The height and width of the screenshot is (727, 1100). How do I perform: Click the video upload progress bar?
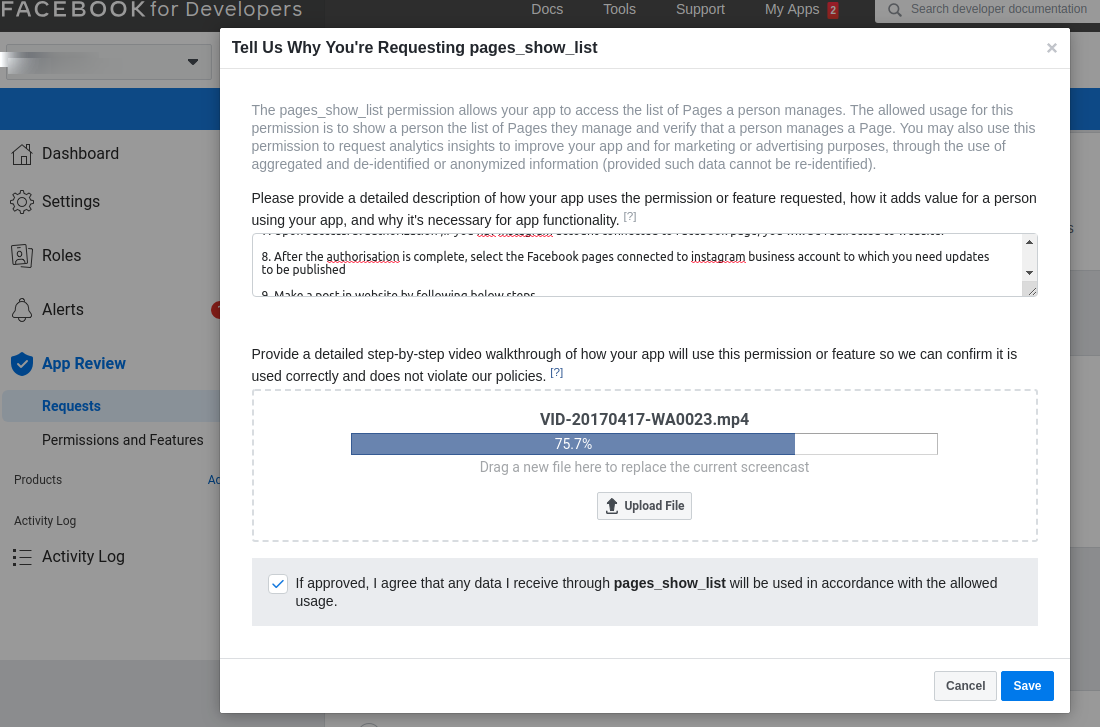[644, 444]
